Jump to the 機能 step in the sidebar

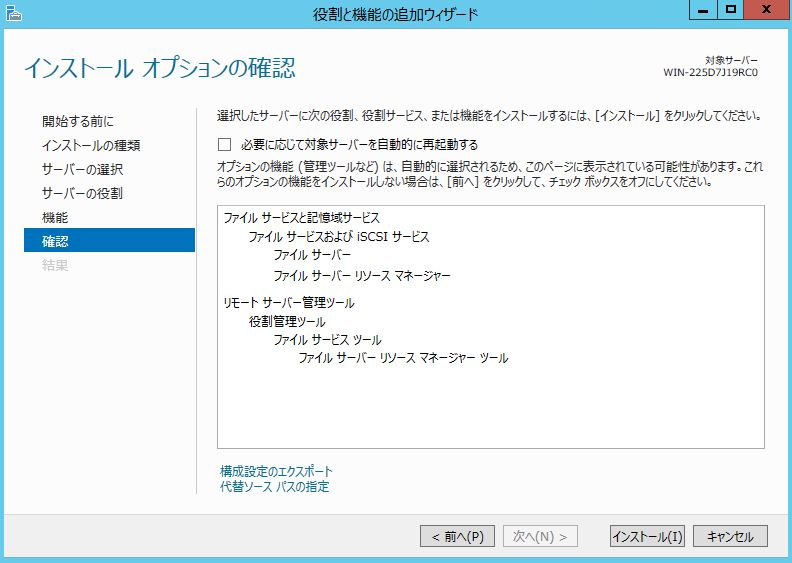pyautogui.click(x=55, y=217)
